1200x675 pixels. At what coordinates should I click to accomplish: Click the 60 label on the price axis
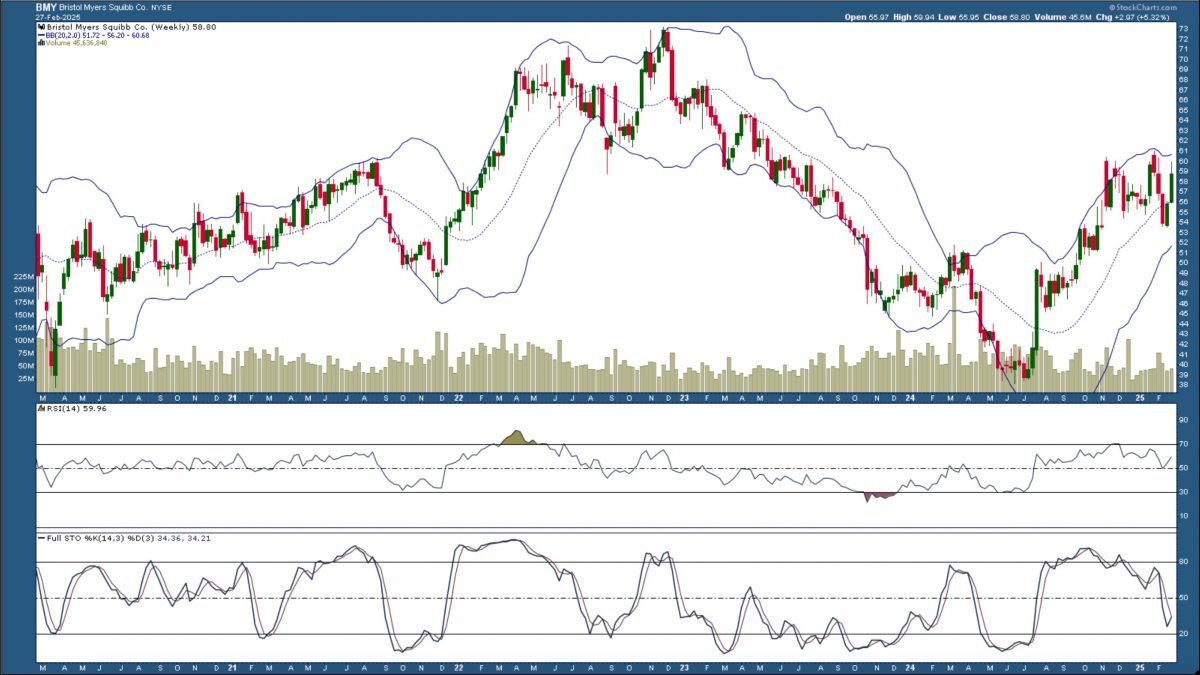click(x=1183, y=161)
